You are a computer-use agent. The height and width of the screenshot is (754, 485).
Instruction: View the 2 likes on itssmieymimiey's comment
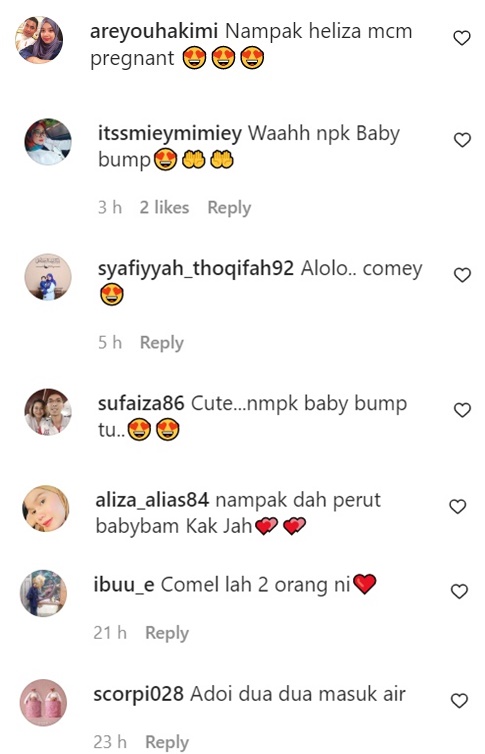[164, 208]
